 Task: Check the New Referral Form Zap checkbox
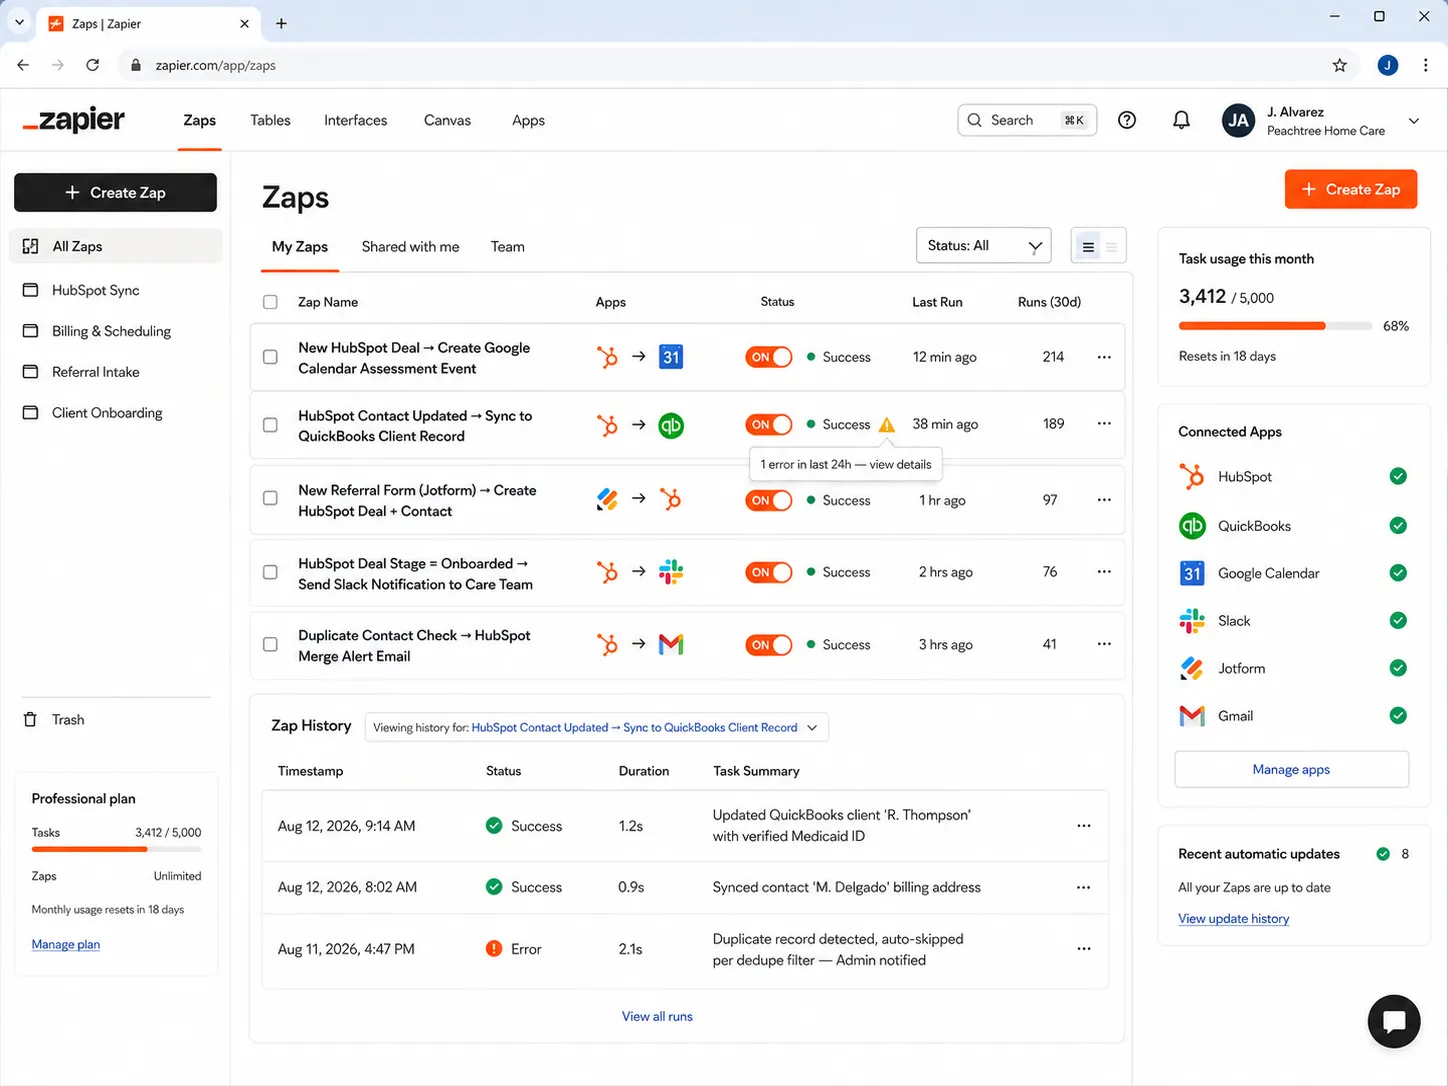[270, 498]
